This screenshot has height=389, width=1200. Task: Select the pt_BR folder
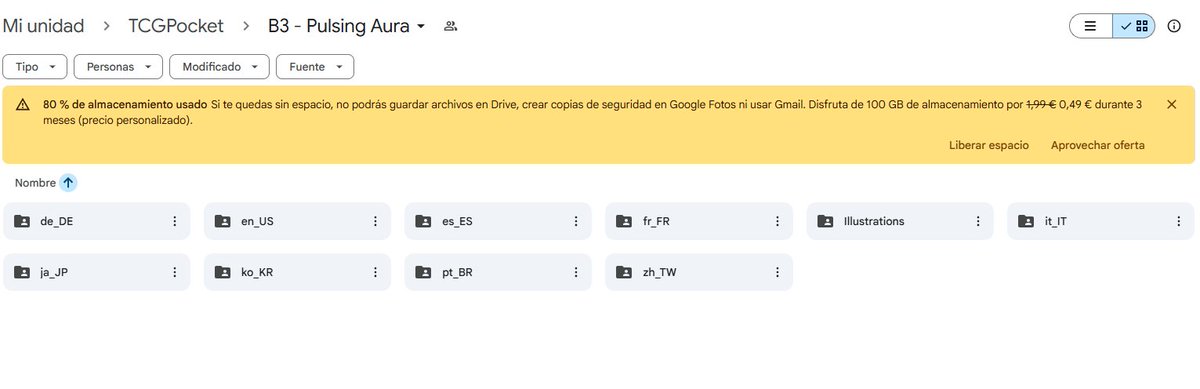coord(498,272)
